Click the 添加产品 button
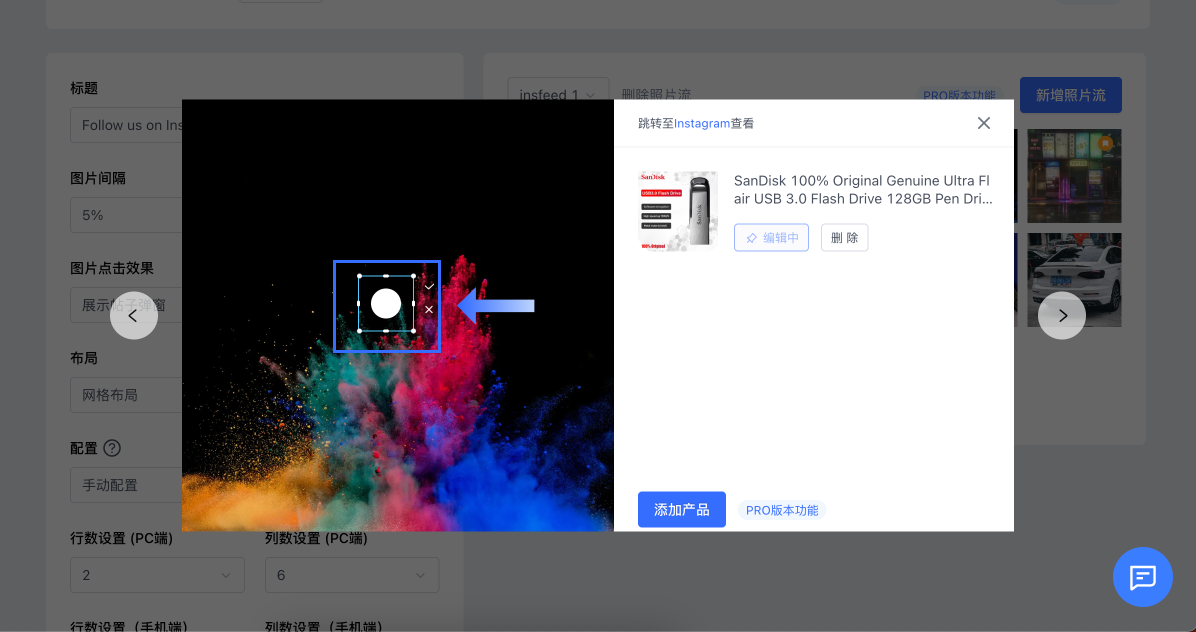This screenshot has height=632, width=1196. pos(681,510)
